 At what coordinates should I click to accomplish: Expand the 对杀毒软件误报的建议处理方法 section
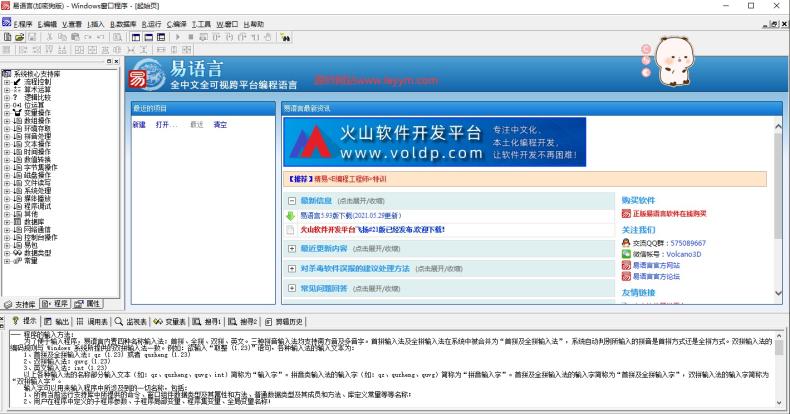[x=292, y=268]
